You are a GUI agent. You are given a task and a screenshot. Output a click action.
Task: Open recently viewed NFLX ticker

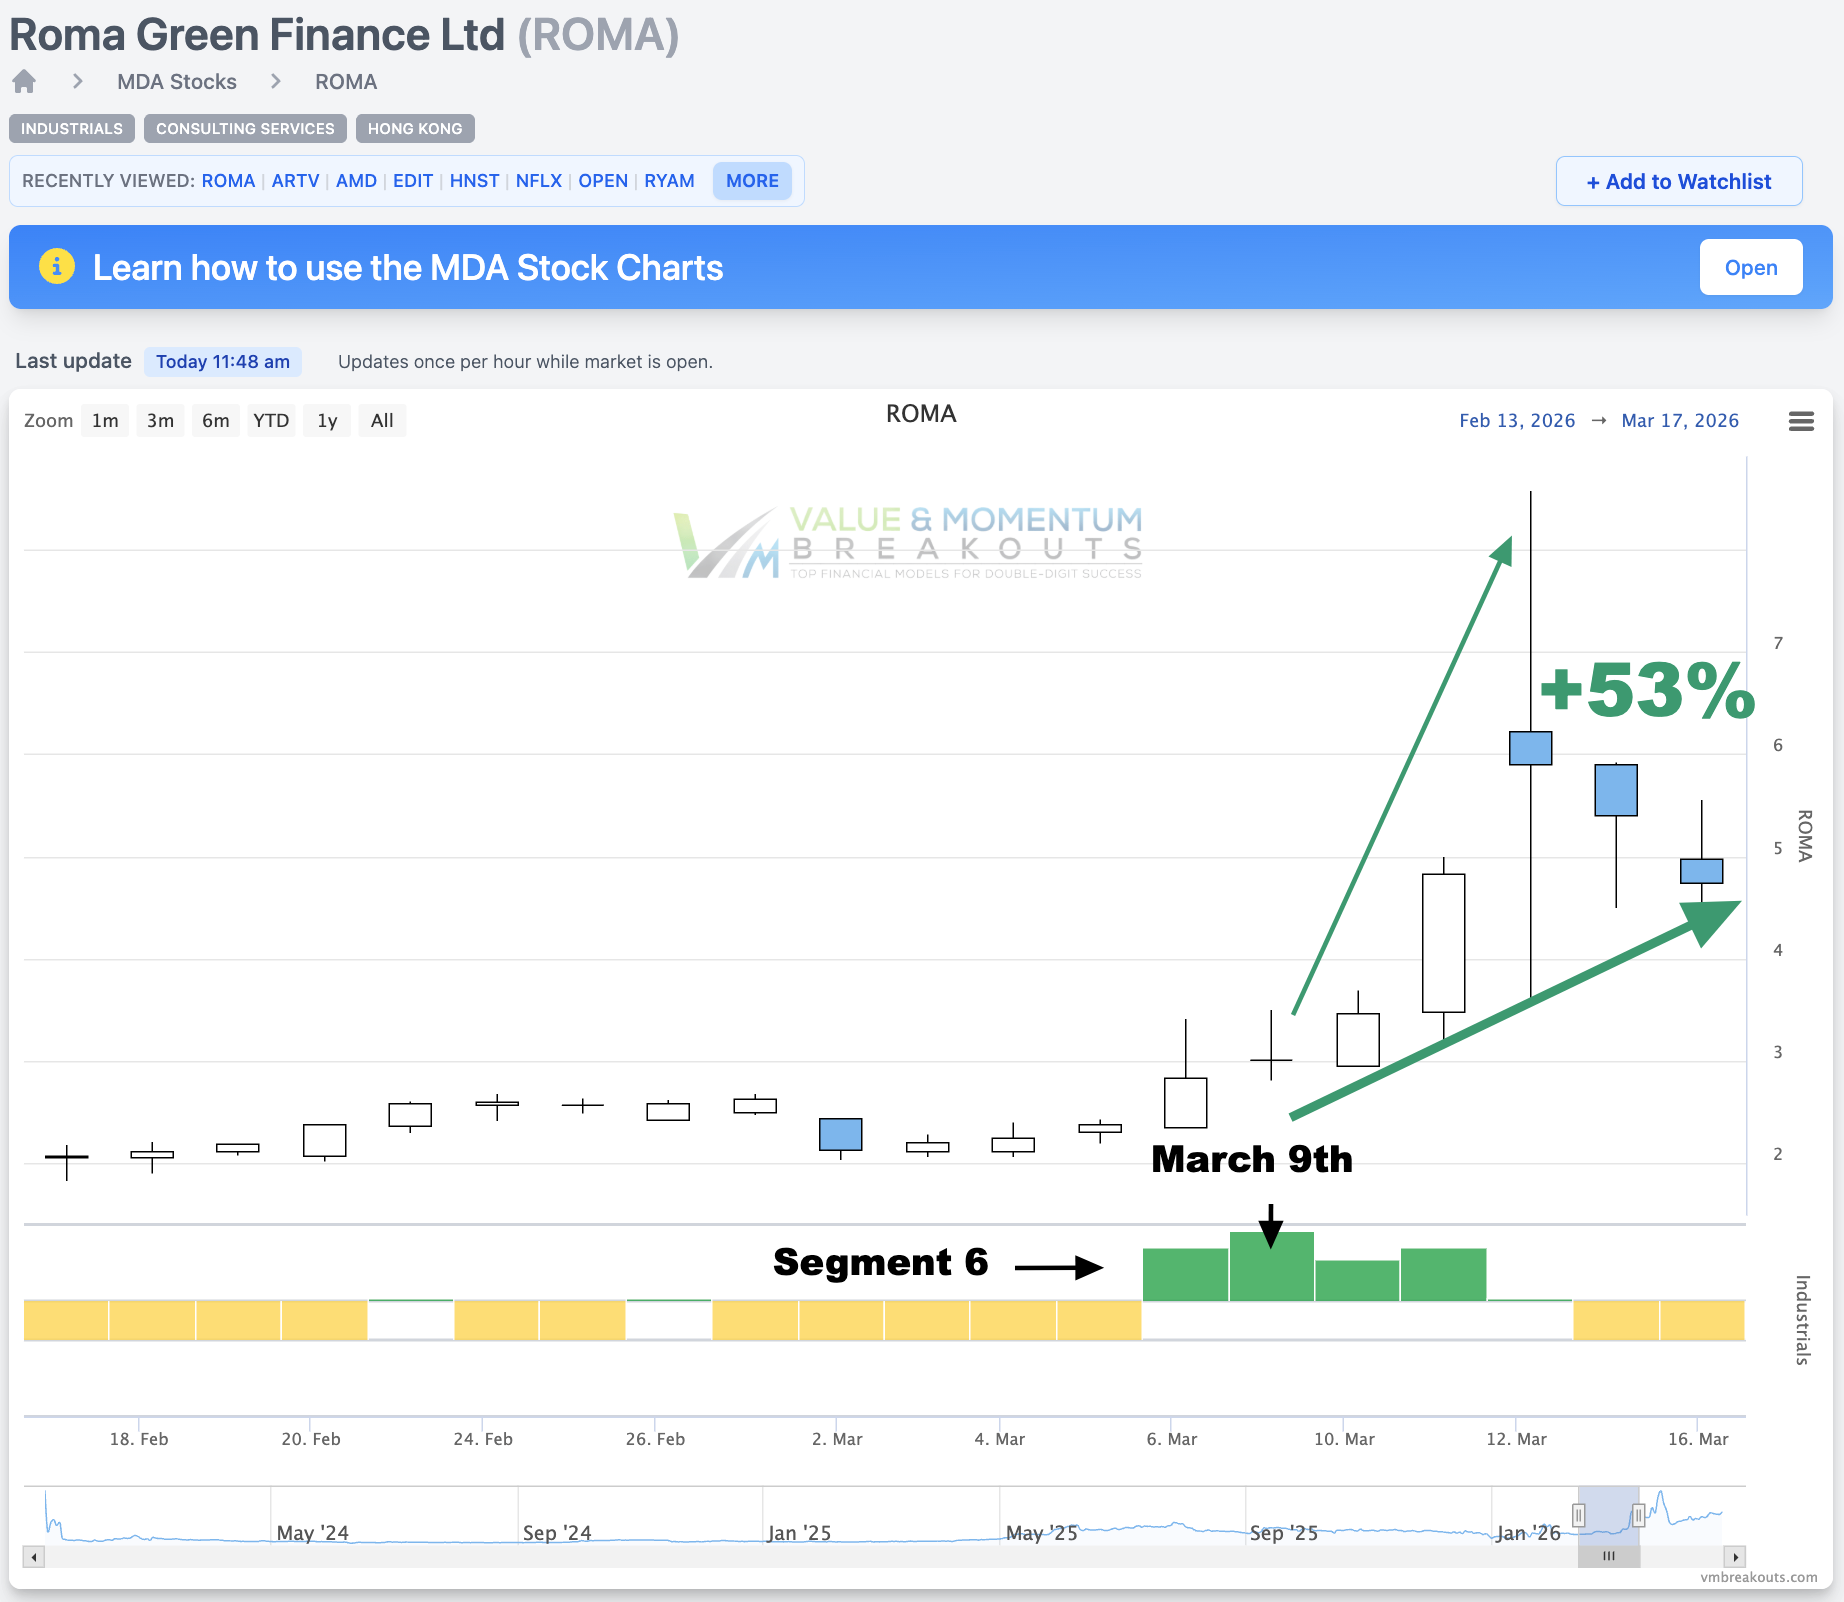click(539, 181)
